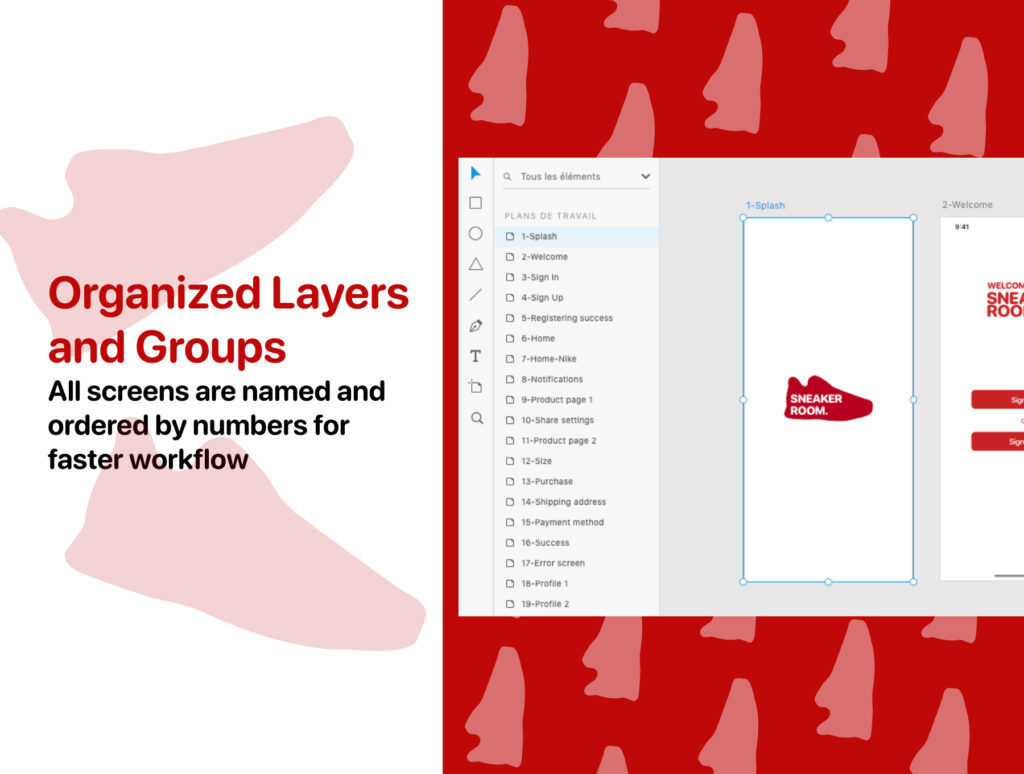The height and width of the screenshot is (774, 1024).
Task: Click the top-center resize handle of 1-Splash
Action: tap(828, 218)
